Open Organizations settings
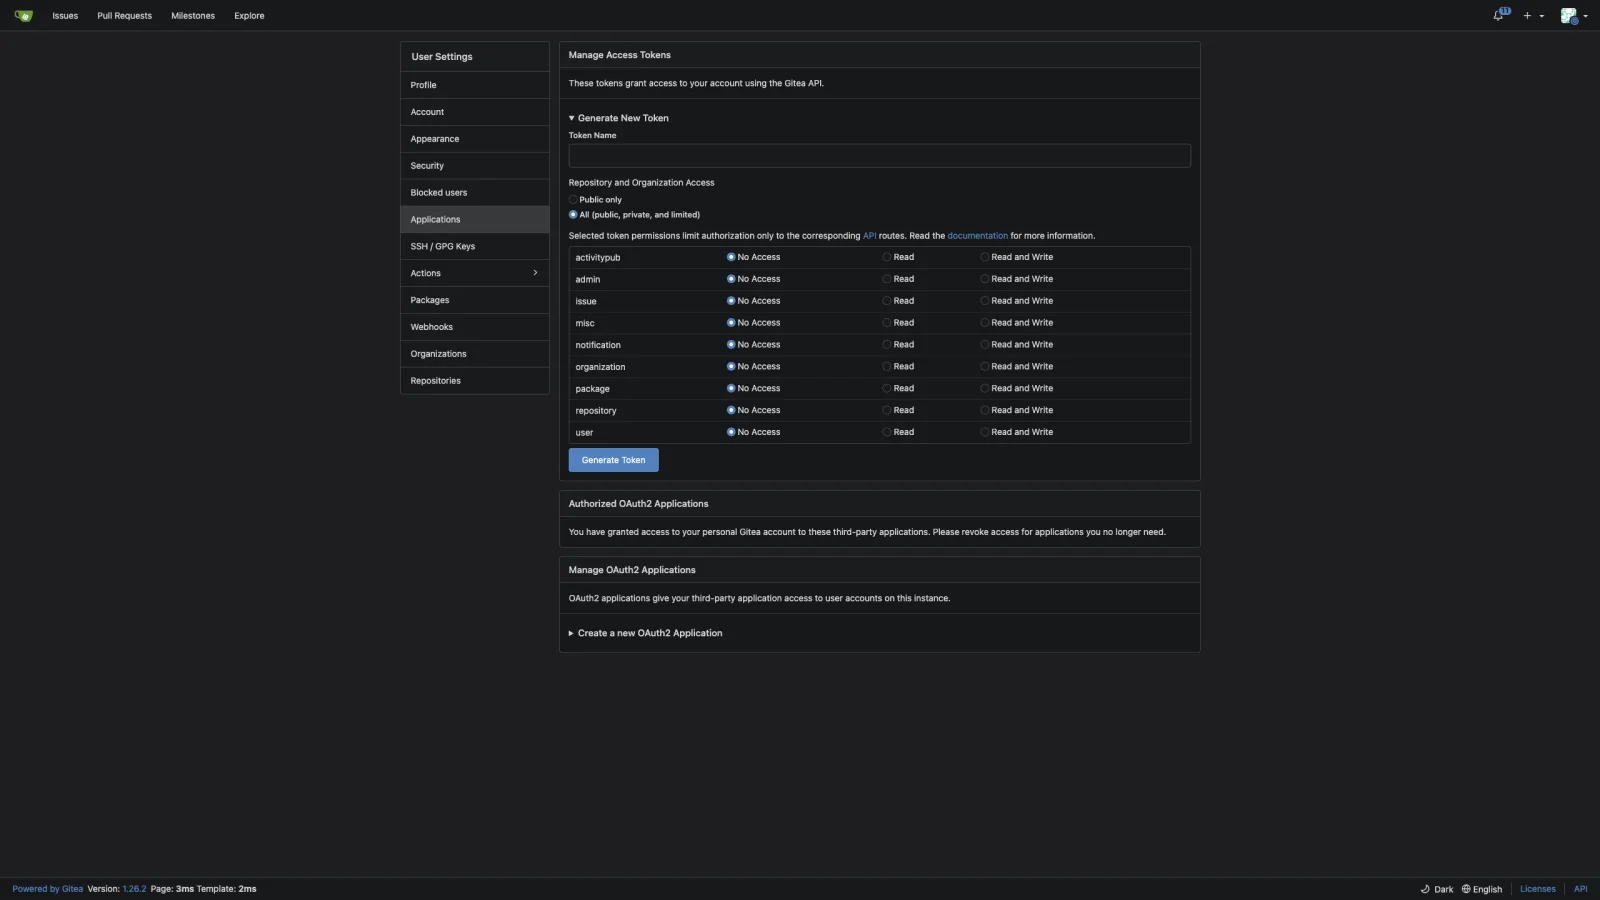The width and height of the screenshot is (1600, 900). tap(475, 354)
